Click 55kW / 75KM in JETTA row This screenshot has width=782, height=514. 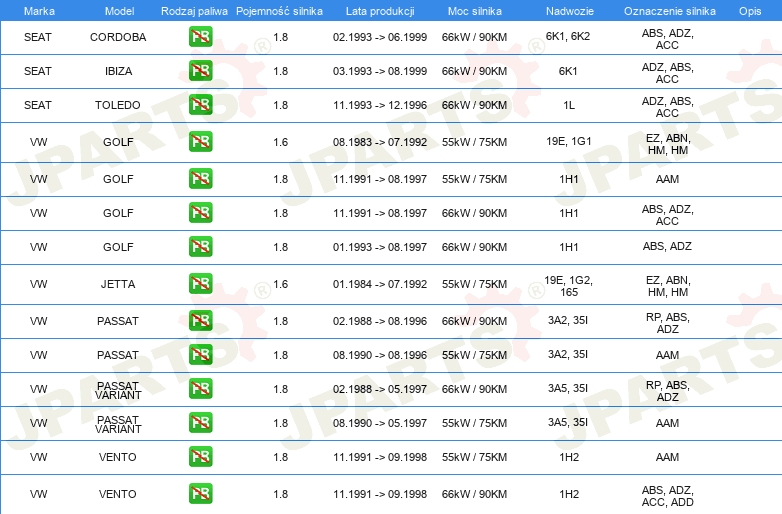tap(474, 284)
